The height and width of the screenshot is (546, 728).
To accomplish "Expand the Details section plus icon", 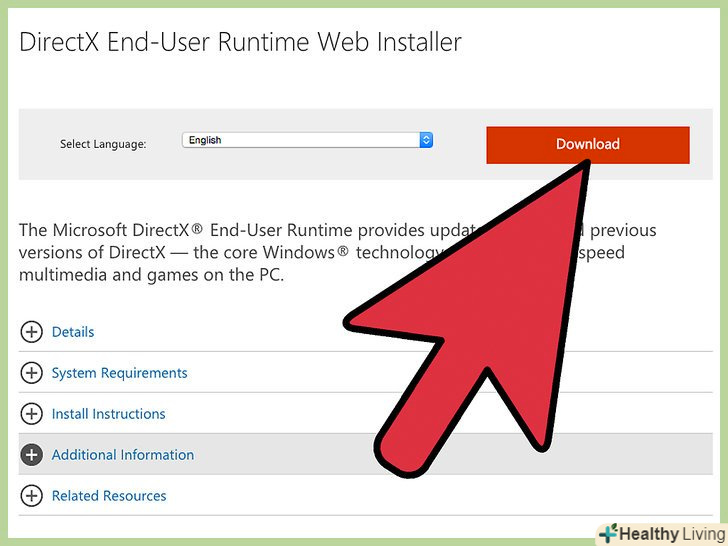I will pyautogui.click(x=32, y=332).
